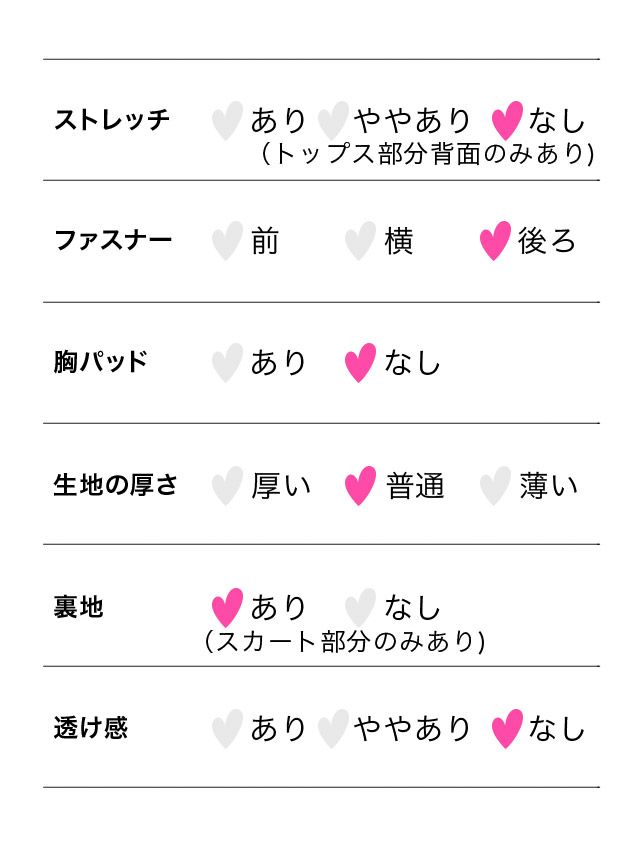Select the gray heart for 裏地 なし
The image size is (640, 854).
[x=360, y=607]
